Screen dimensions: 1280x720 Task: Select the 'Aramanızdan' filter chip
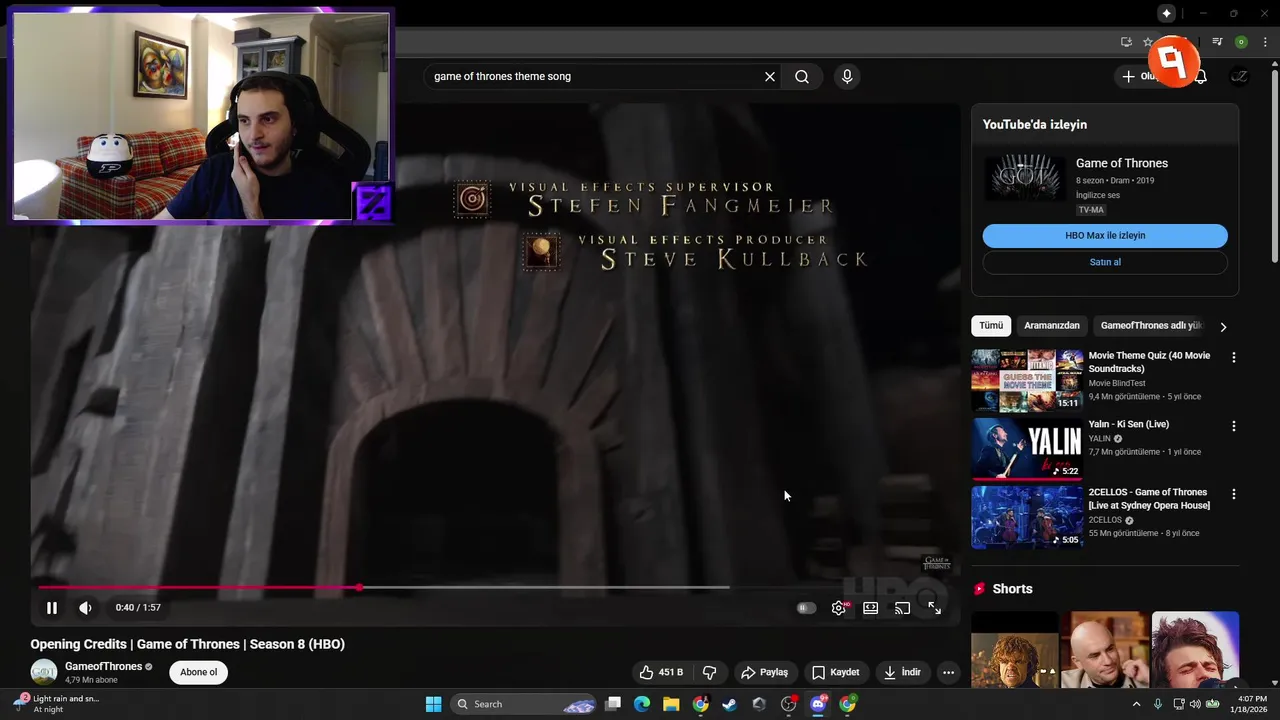1052,326
